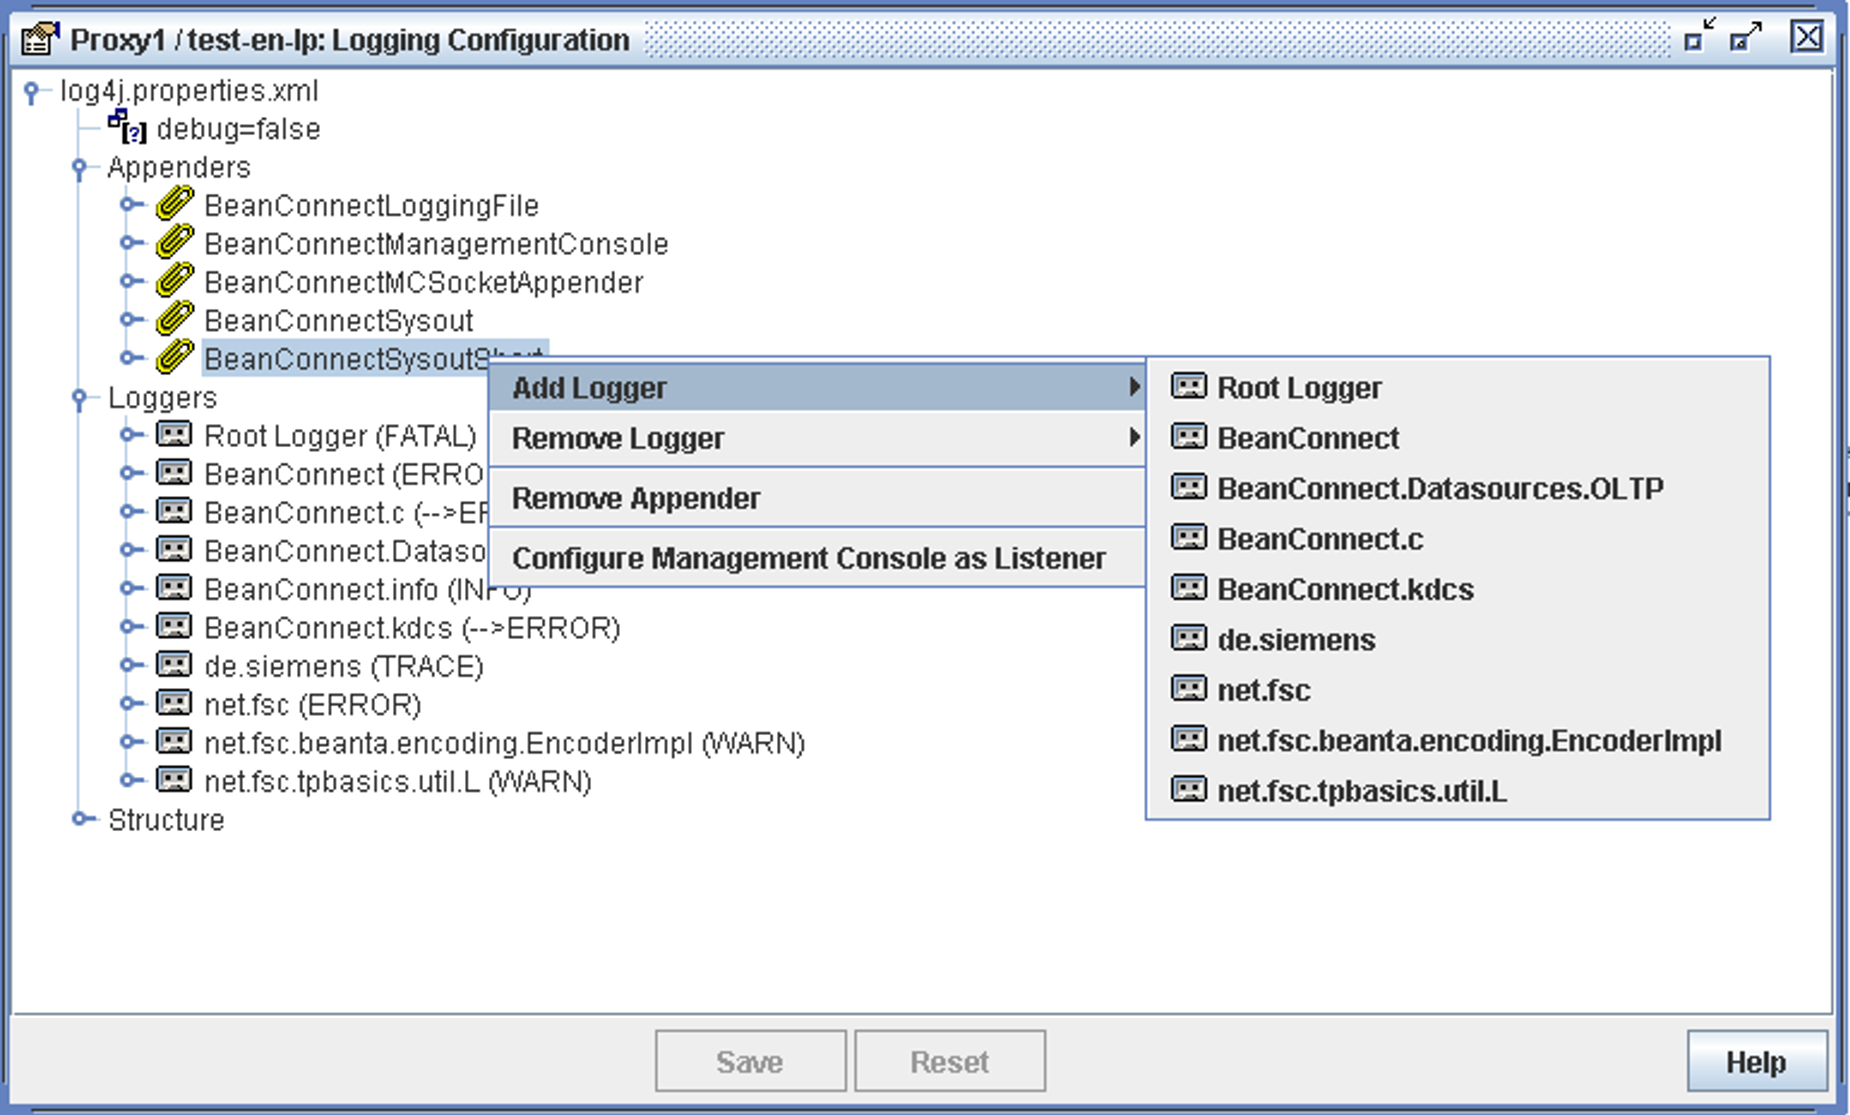1850x1115 pixels.
Task: Click the BeanConnectLoggingFile paperclip icon
Action: [174, 204]
